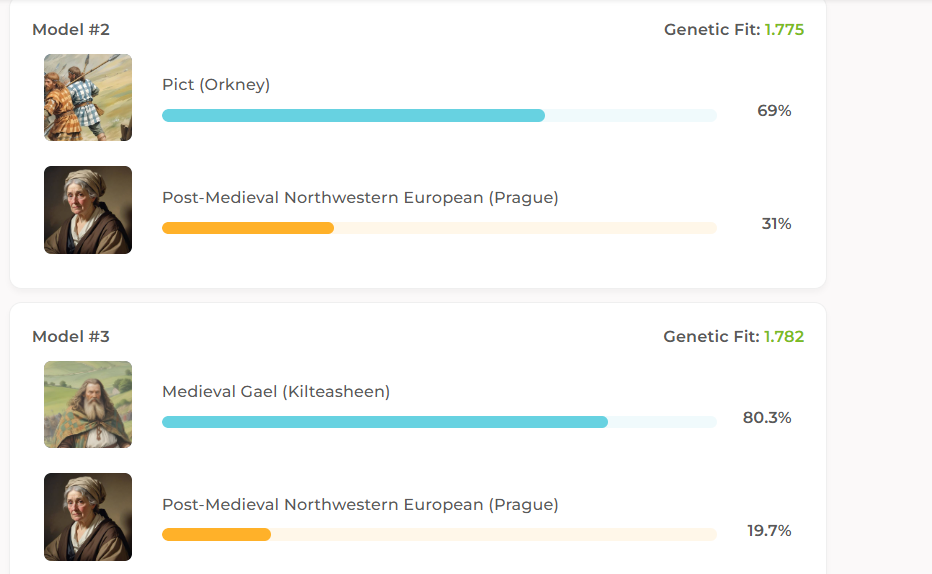The width and height of the screenshot is (932, 574).
Task: Click the orange Prague bar in Model #3
Action: tap(217, 534)
